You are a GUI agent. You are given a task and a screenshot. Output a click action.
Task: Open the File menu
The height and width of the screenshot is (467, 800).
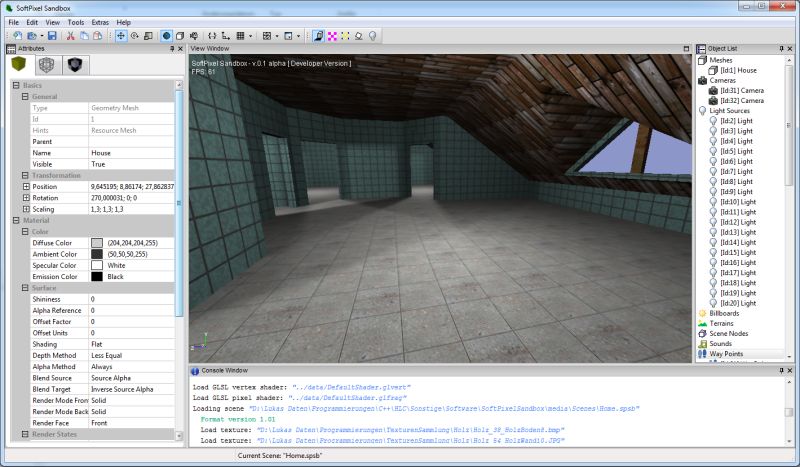(x=14, y=22)
